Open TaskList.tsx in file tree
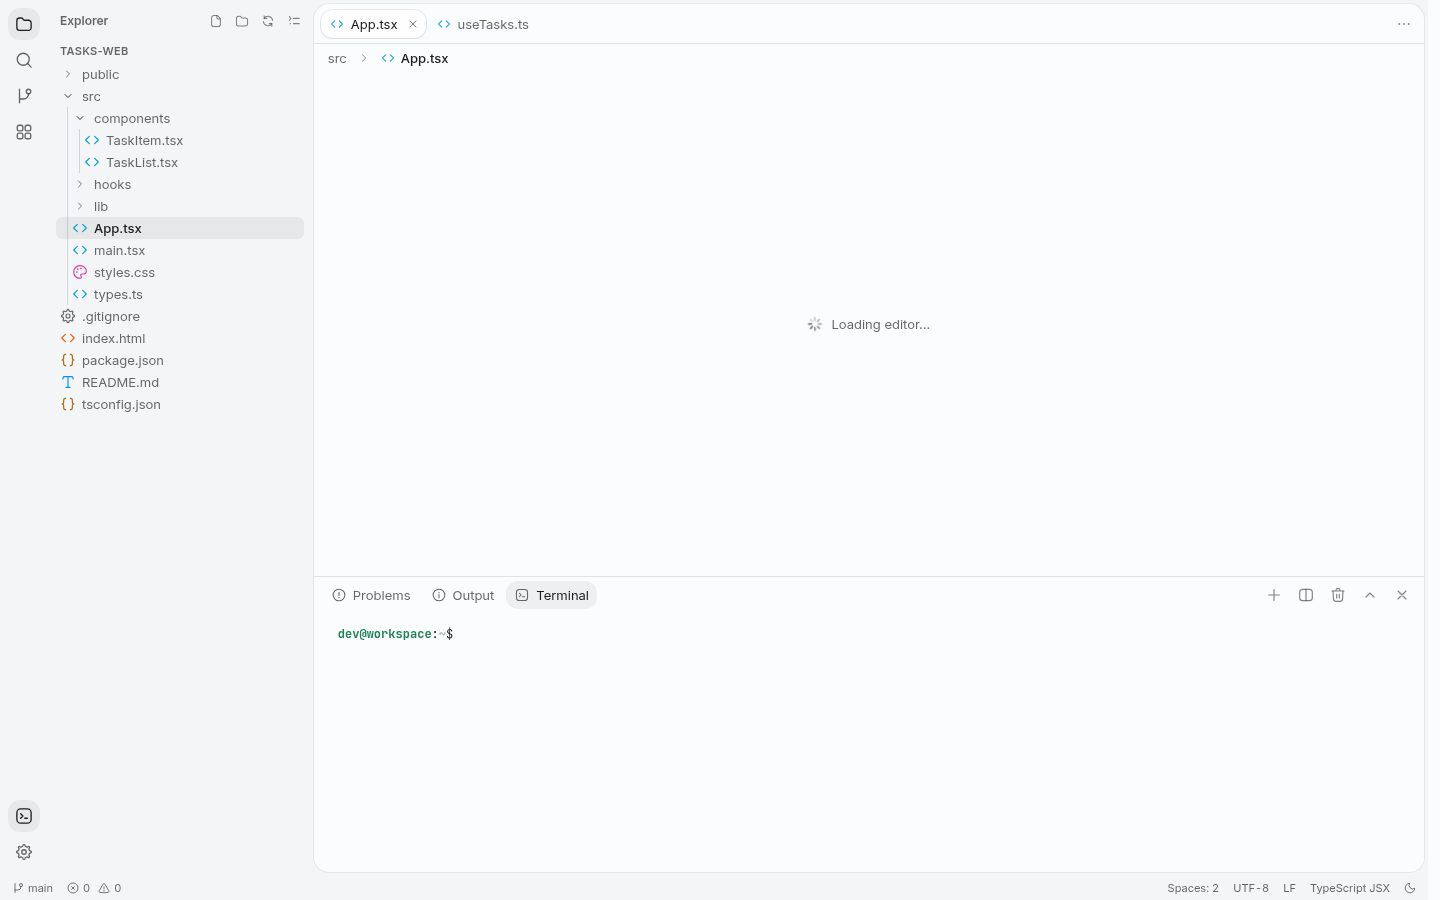The height and width of the screenshot is (900, 1440). (x=180, y=162)
